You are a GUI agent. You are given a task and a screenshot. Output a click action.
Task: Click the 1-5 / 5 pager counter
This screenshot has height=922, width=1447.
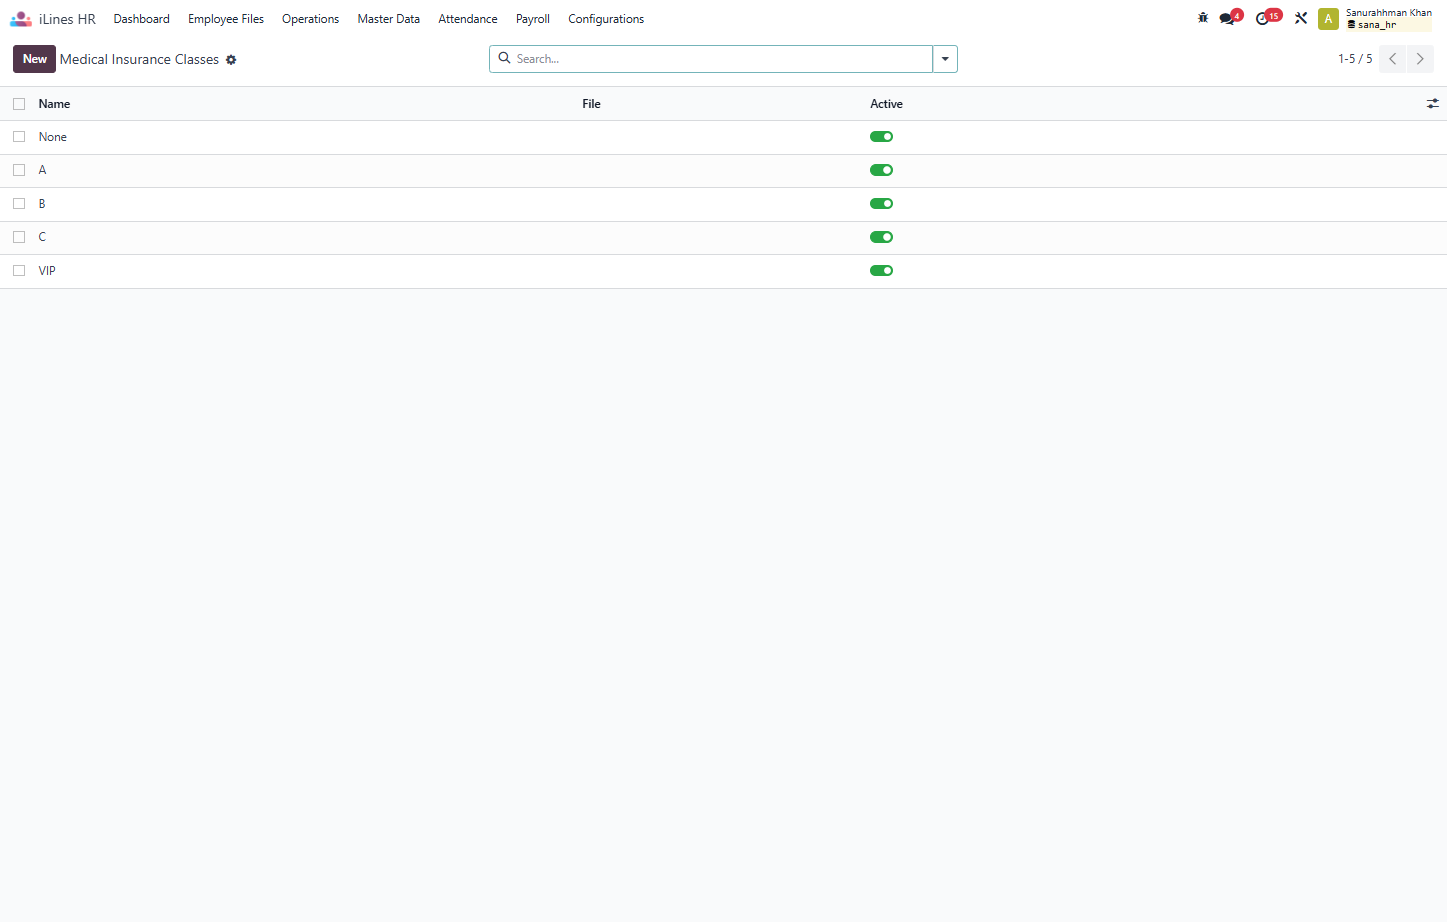coord(1355,59)
